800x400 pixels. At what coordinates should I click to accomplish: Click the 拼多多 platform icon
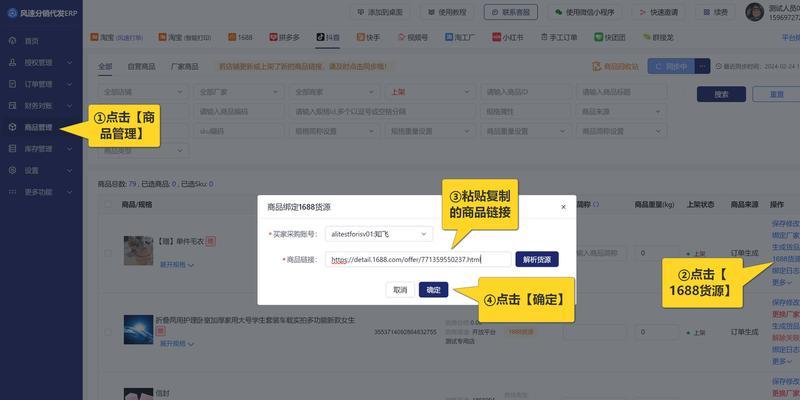[x=273, y=37]
